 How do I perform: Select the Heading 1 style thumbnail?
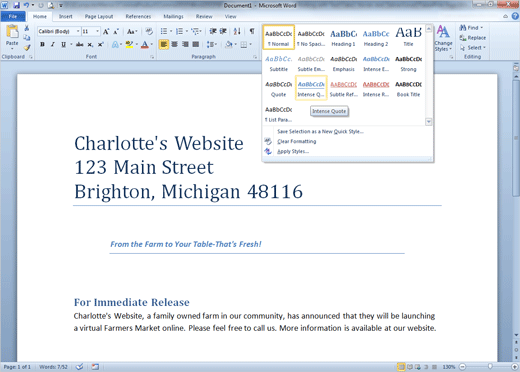point(343,38)
